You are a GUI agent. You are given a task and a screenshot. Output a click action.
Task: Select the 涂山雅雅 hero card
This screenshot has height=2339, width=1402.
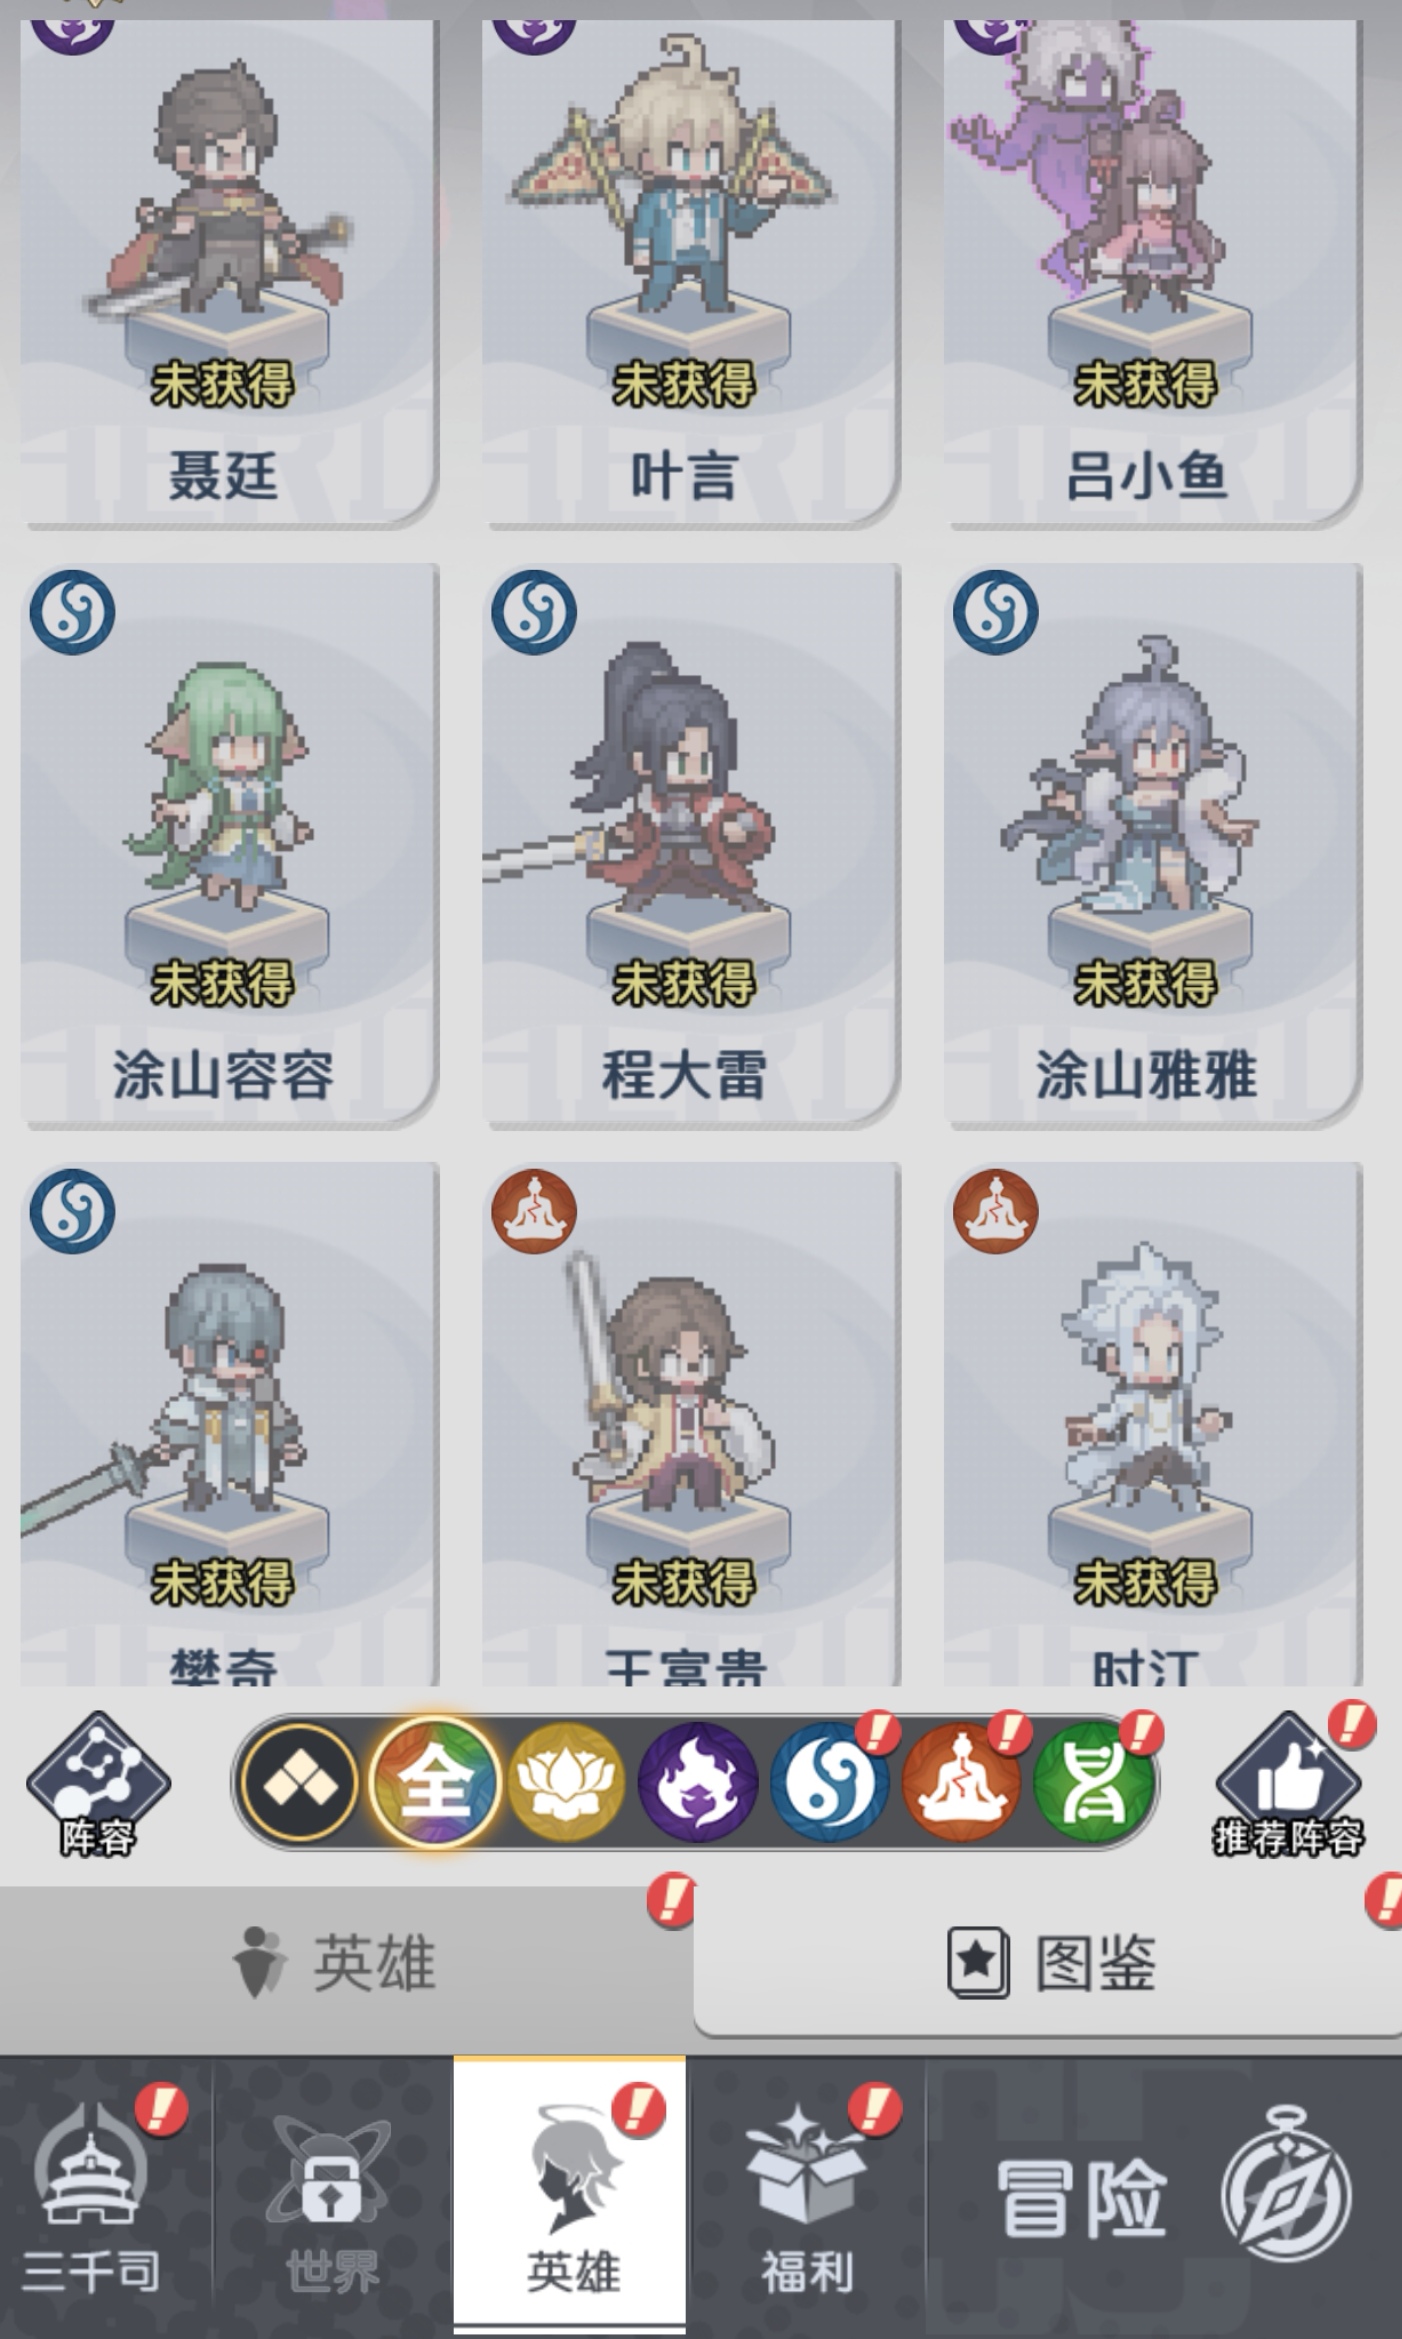1153,845
